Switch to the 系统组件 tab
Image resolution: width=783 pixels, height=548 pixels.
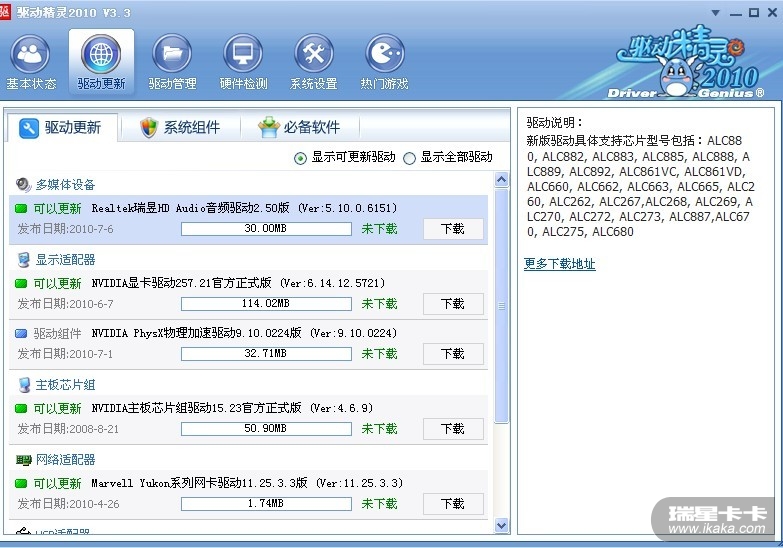(180, 127)
